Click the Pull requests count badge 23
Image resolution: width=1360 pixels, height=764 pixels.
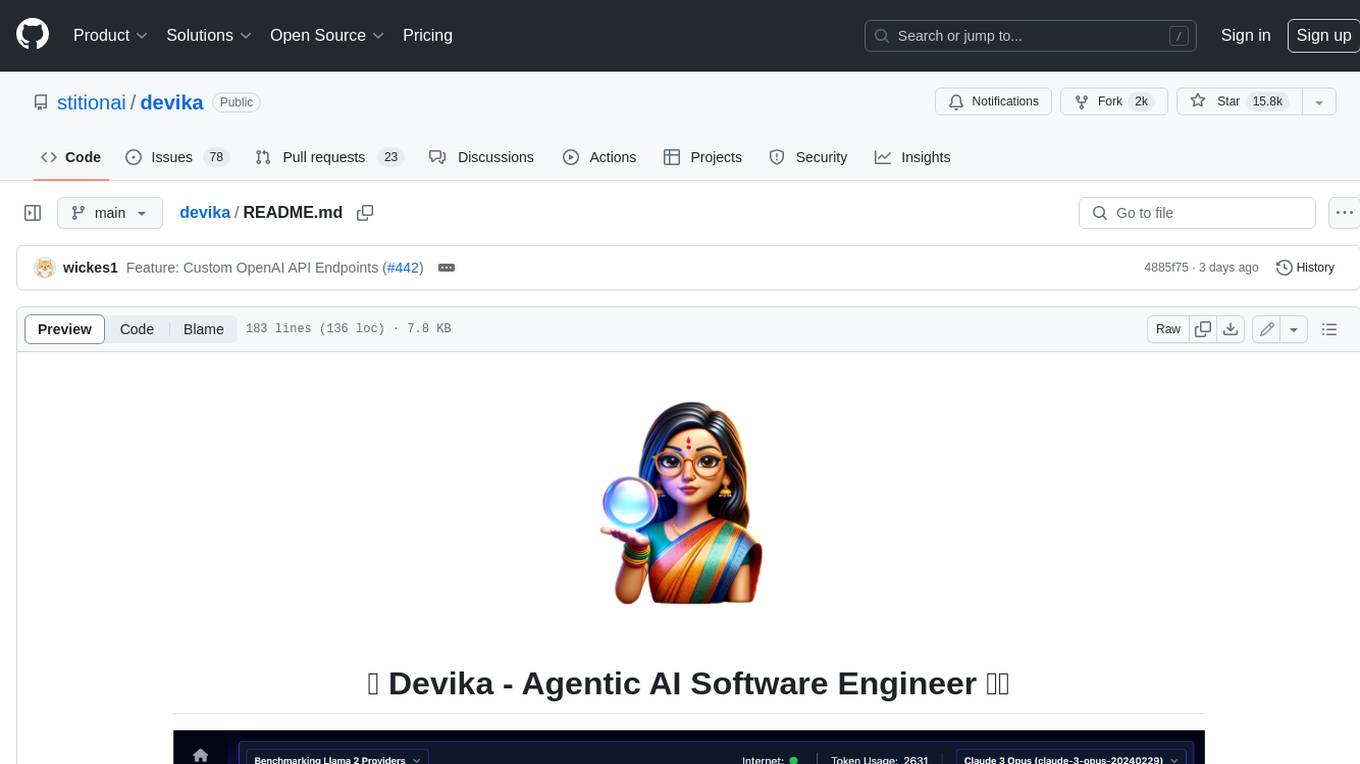391,157
